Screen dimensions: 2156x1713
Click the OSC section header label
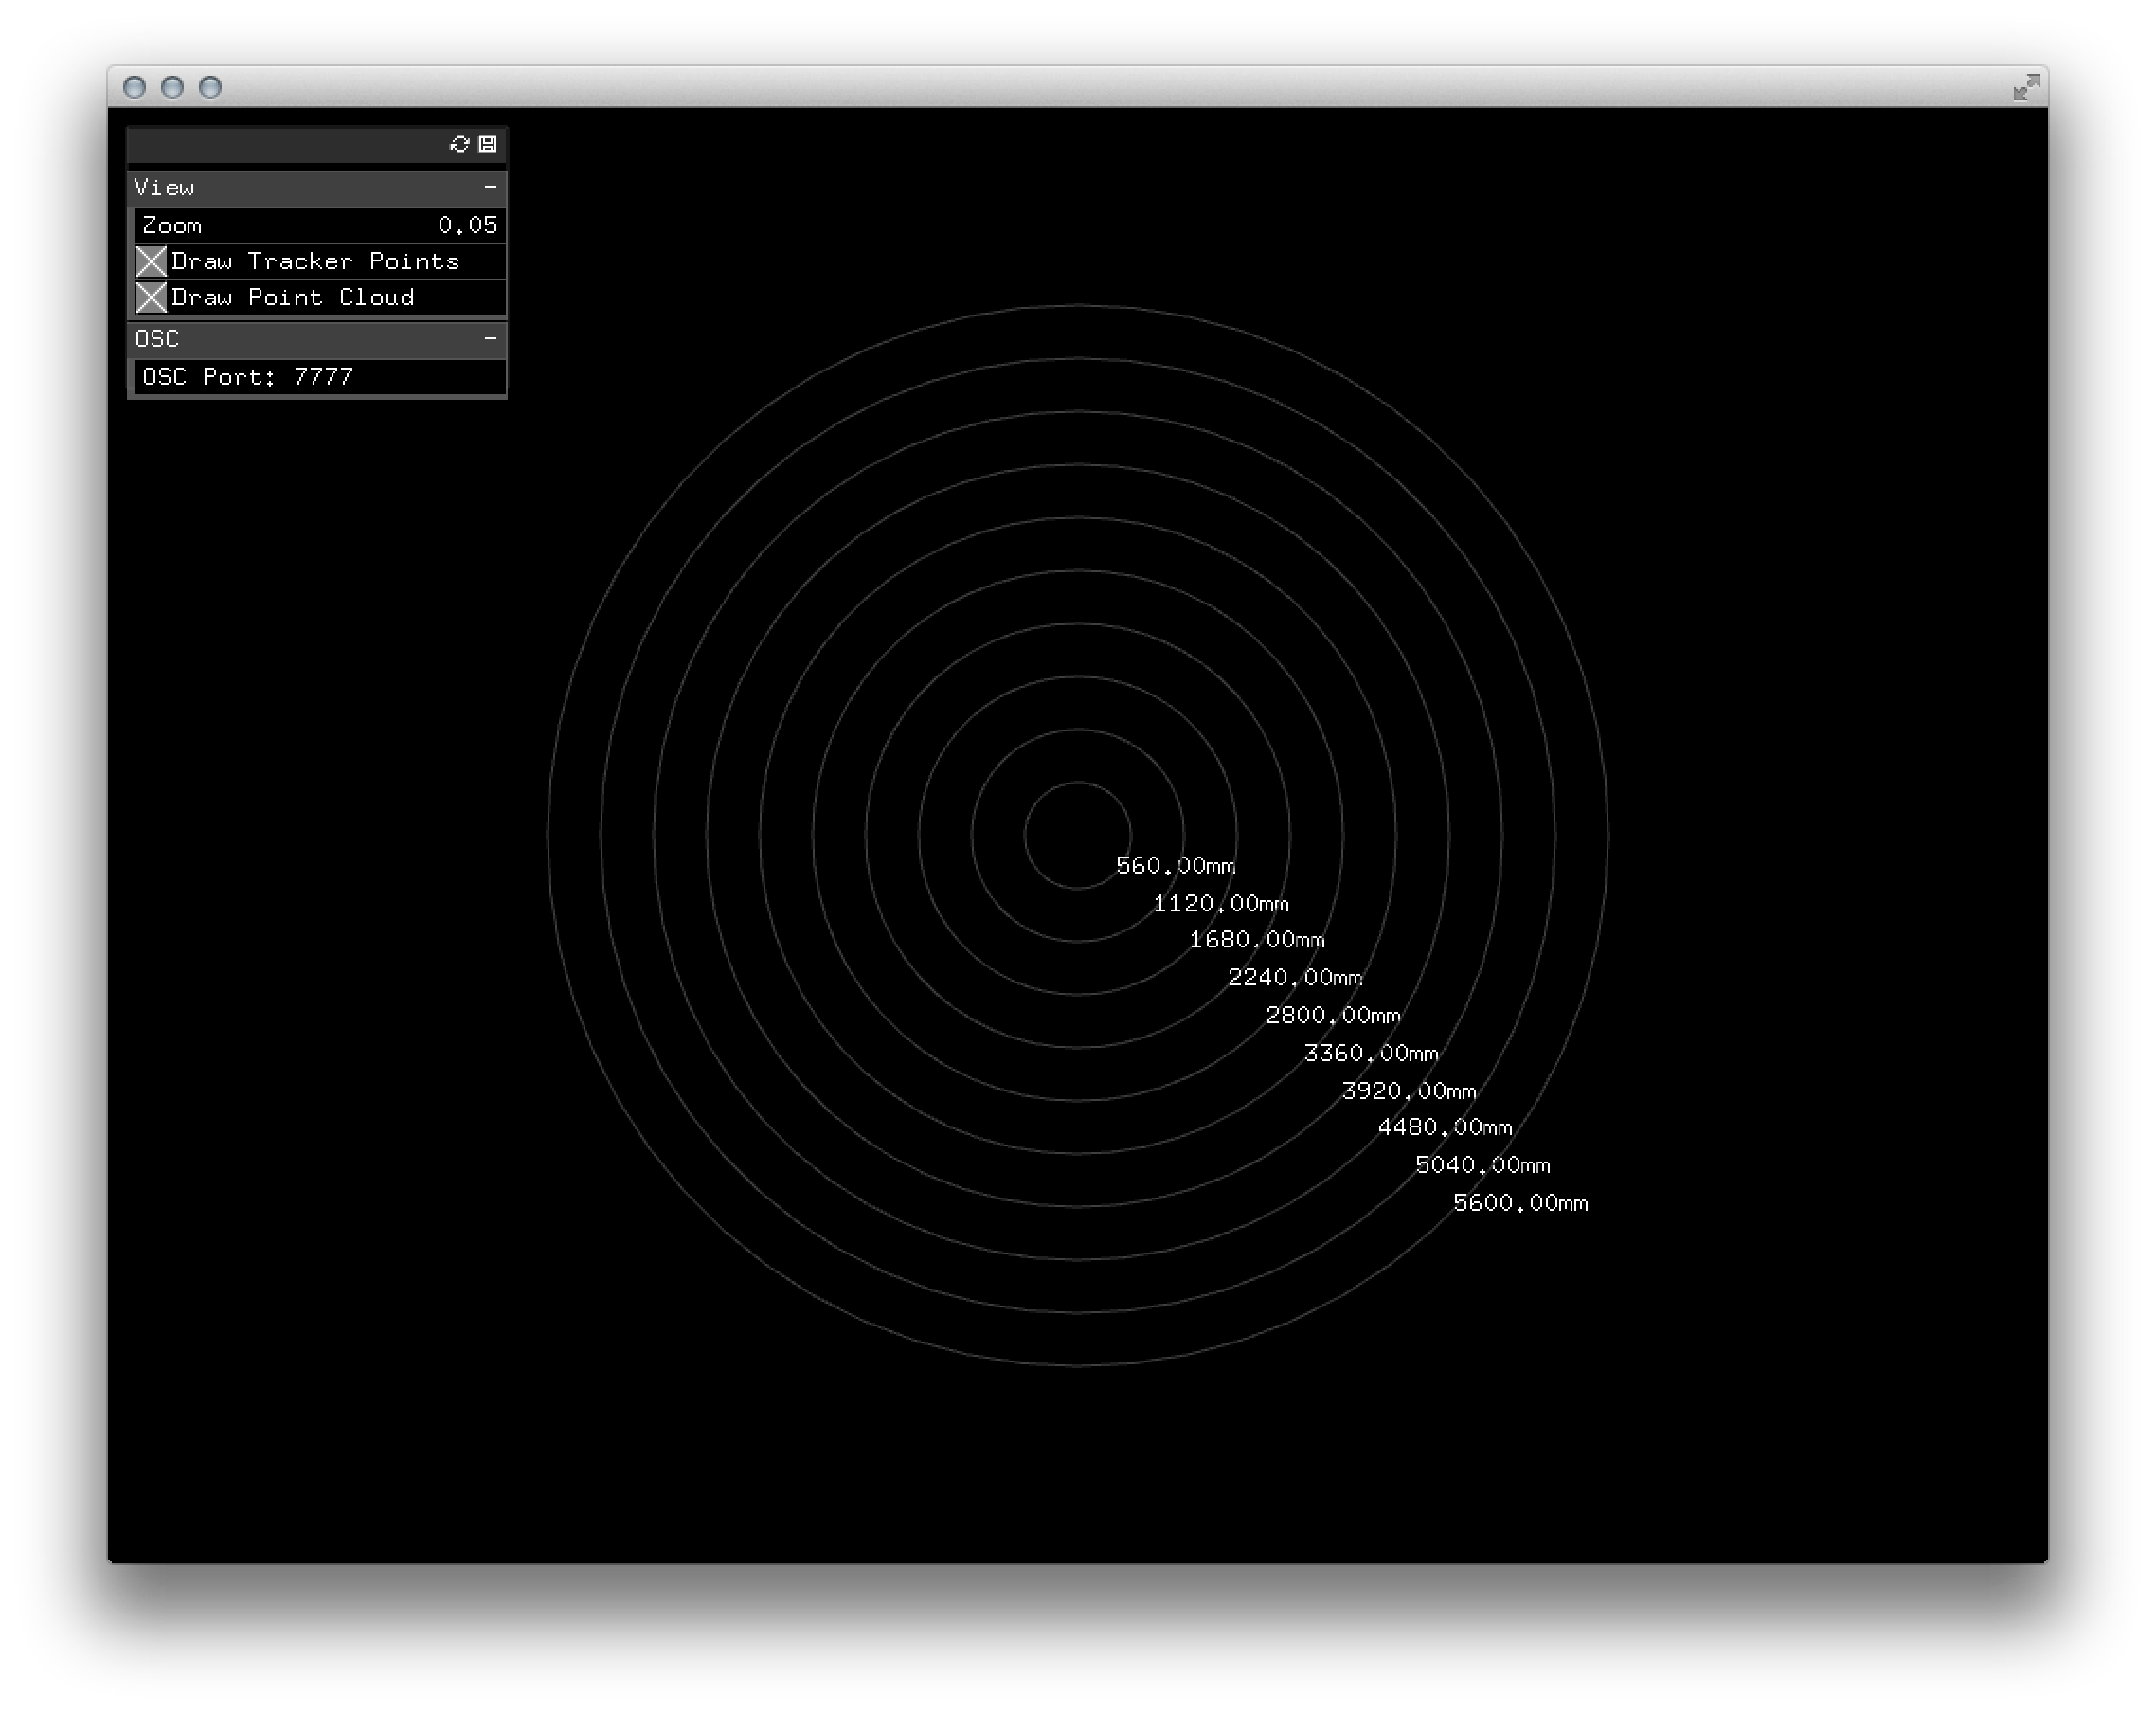click(157, 339)
